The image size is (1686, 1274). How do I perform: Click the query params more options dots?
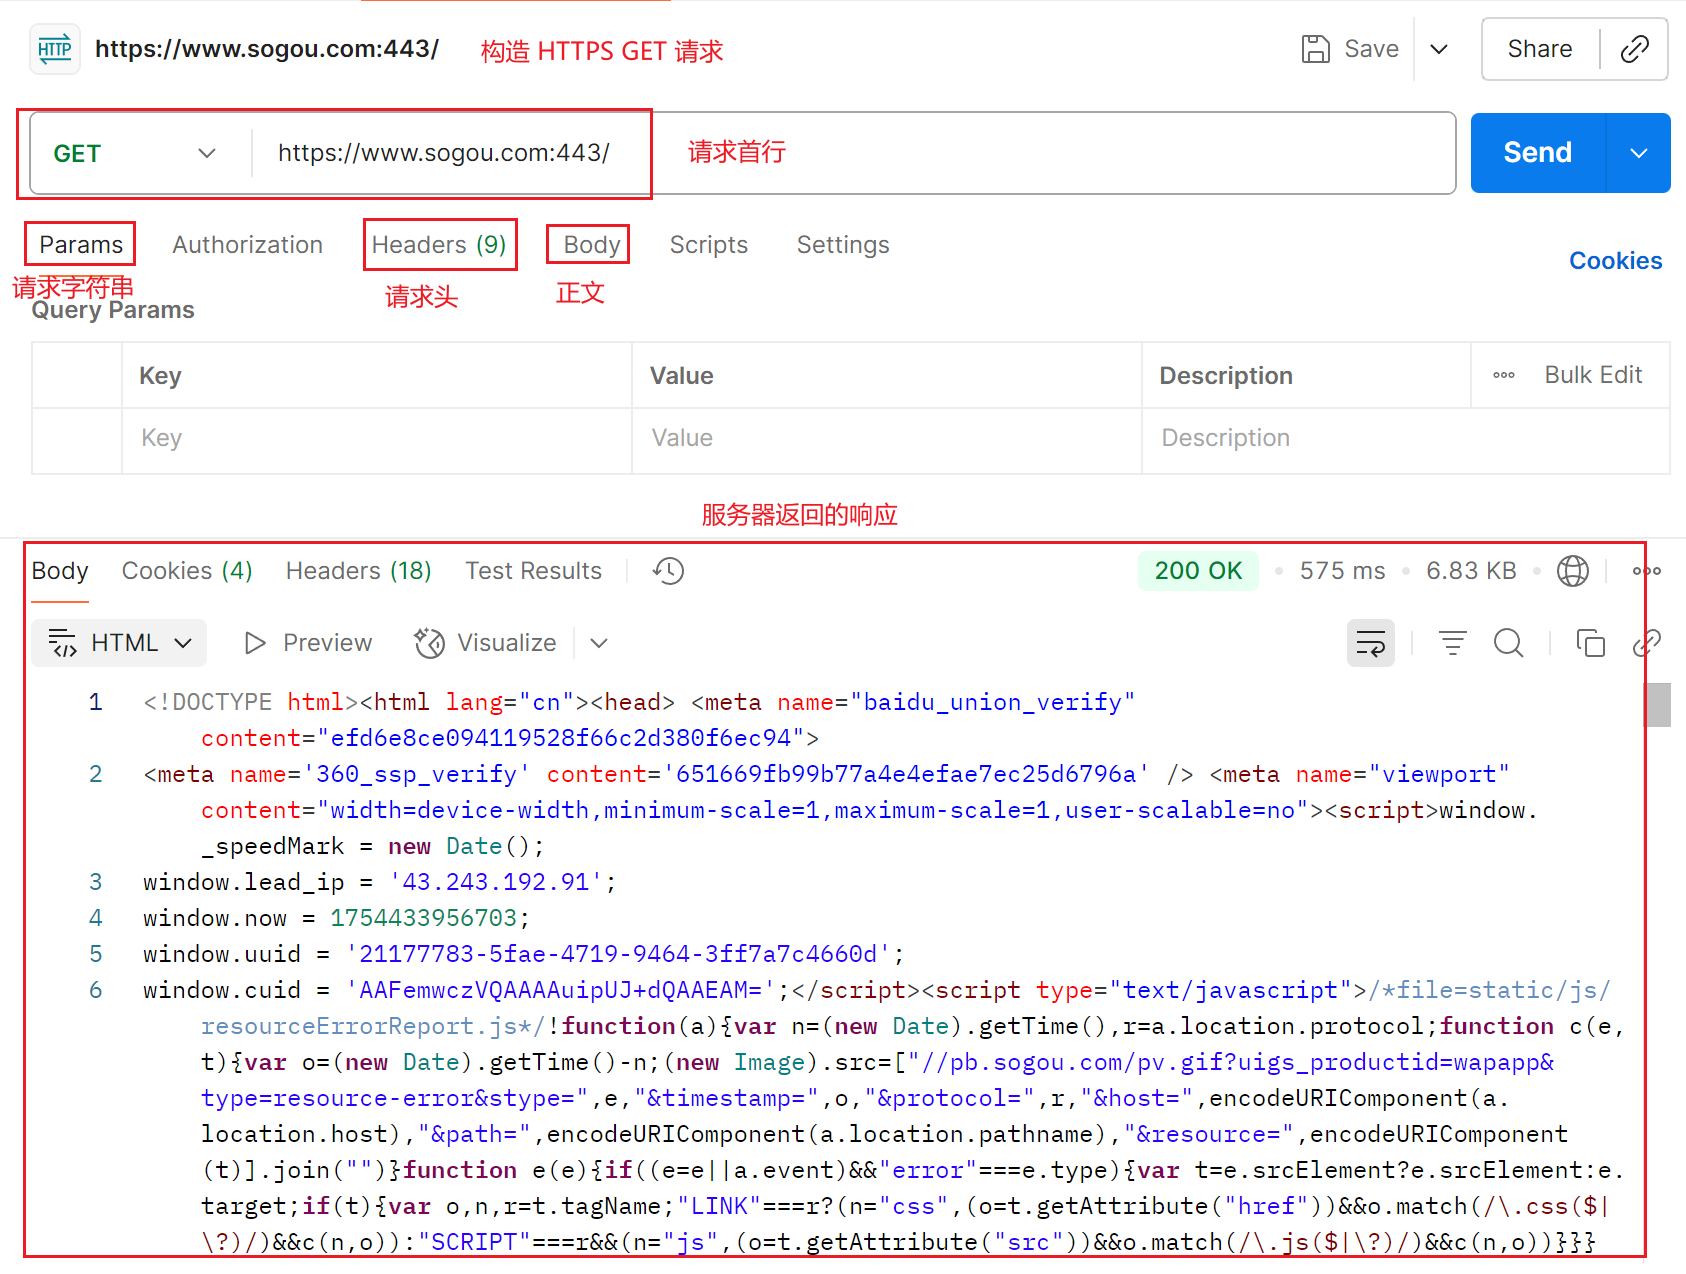pos(1504,375)
